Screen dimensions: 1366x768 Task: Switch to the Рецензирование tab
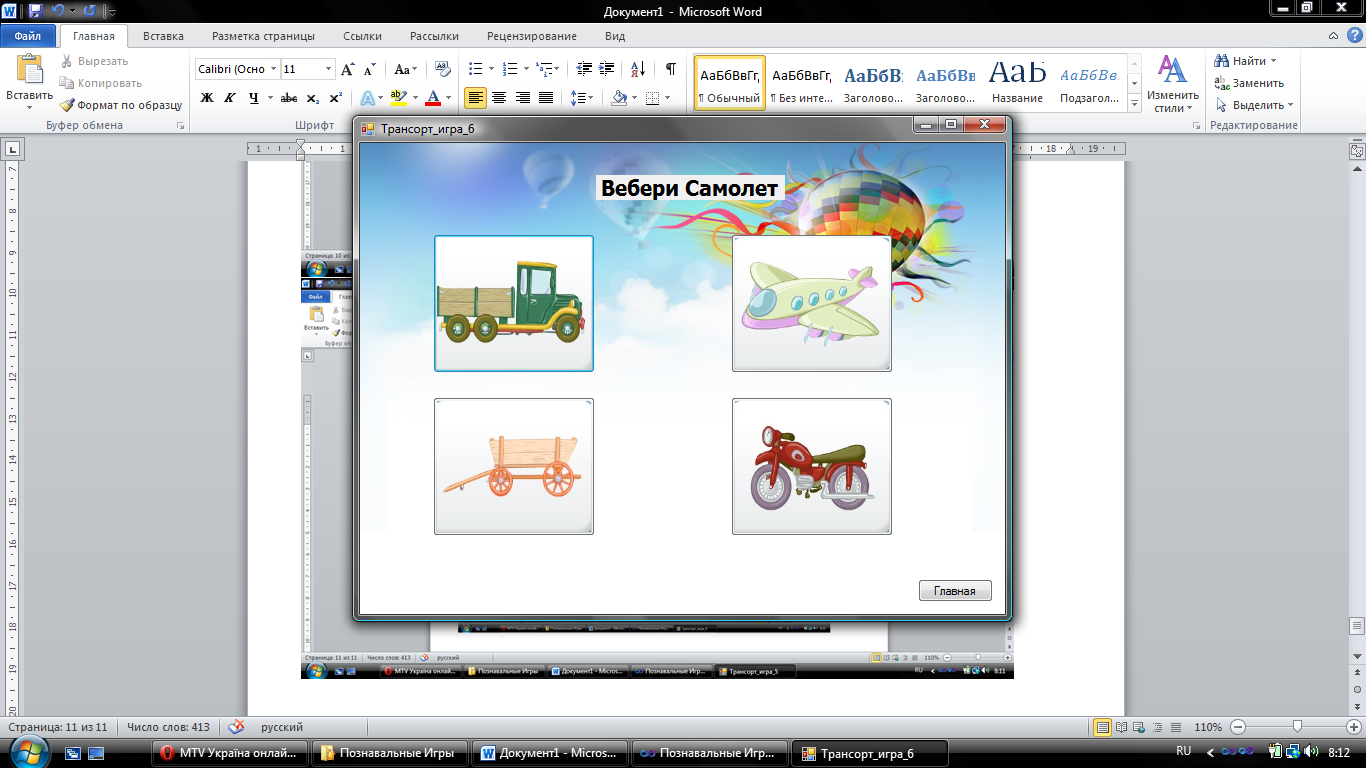(x=532, y=36)
